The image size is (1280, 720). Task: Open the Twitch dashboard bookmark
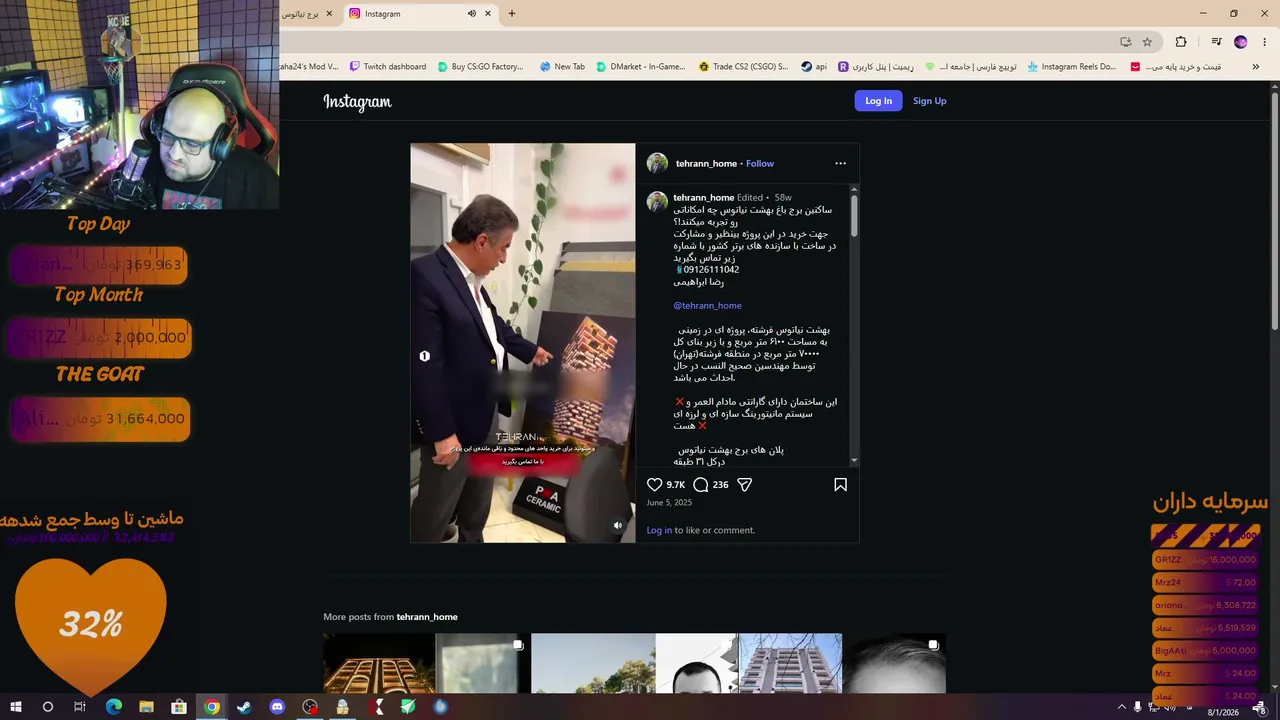(388, 67)
